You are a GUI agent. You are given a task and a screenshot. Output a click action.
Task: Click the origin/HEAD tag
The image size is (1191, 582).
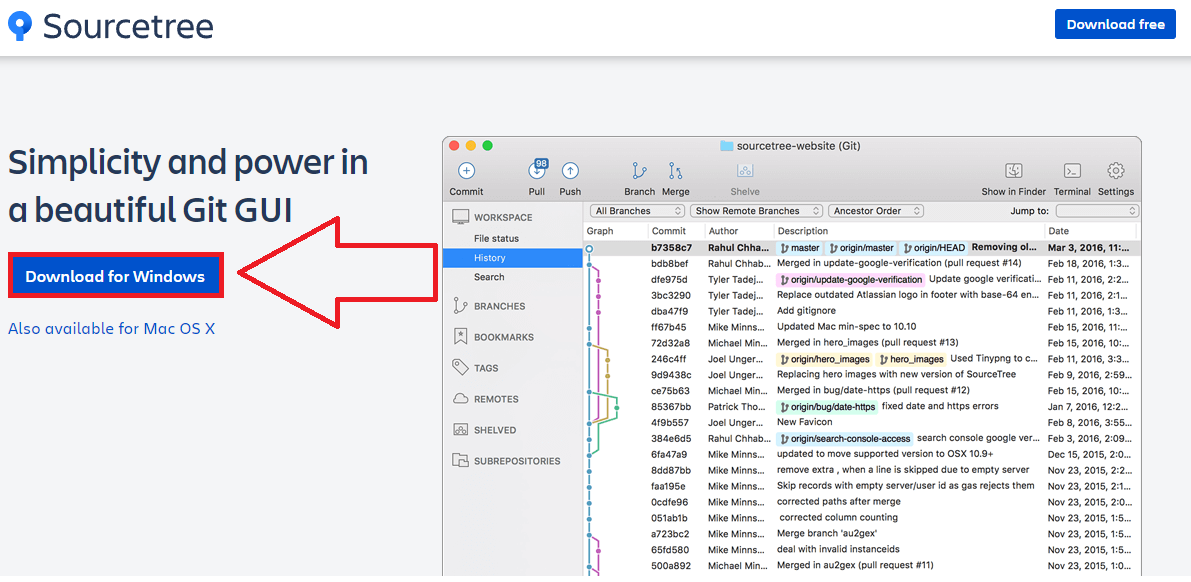click(934, 248)
